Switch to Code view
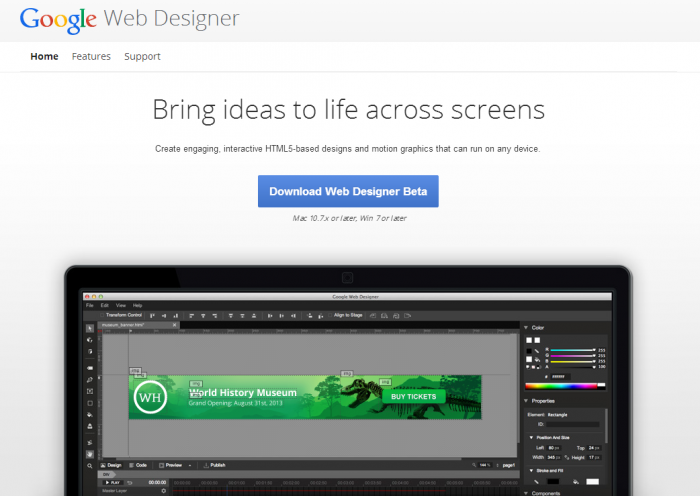Viewport: 700px width, 496px height. tap(138, 465)
